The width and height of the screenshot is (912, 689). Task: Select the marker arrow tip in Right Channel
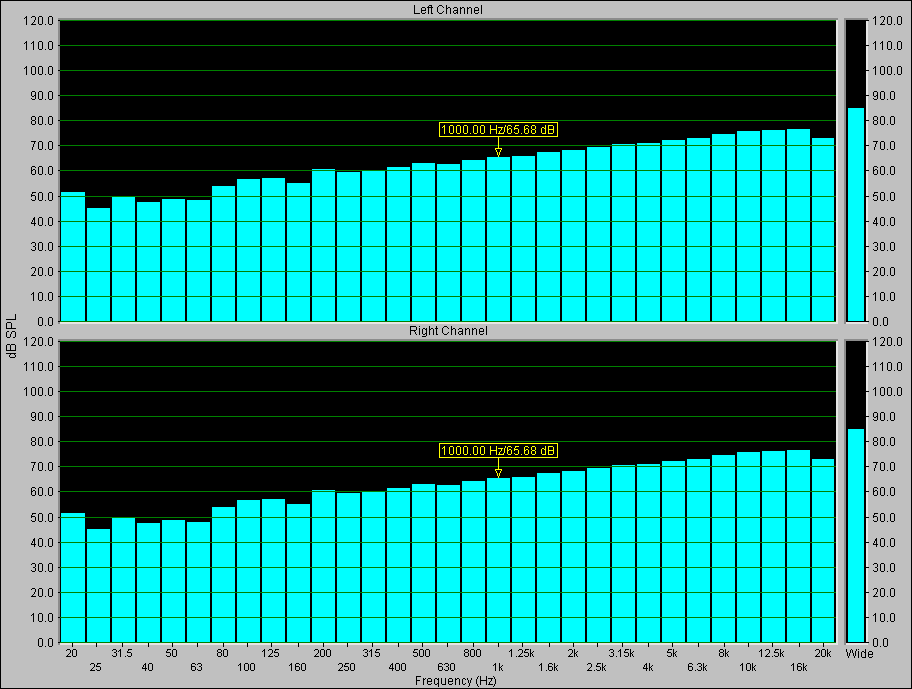point(498,474)
